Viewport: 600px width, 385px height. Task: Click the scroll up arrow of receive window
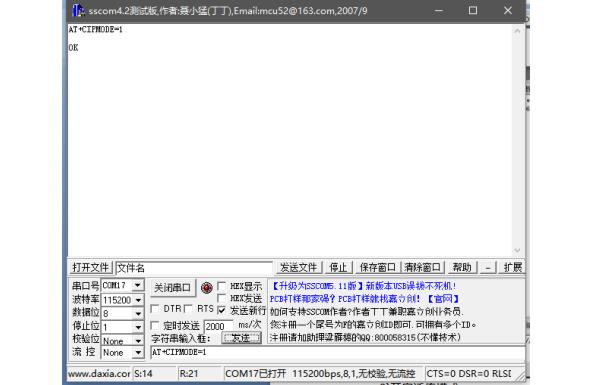(x=517, y=31)
